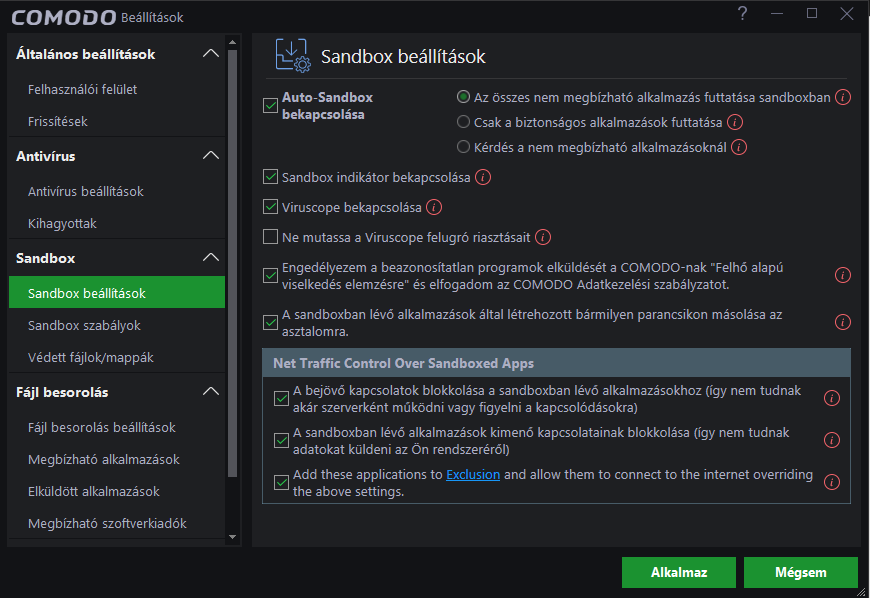Toggle Engedélyezem a beazonosítatlan programok elküldését checkbox

tap(270, 275)
